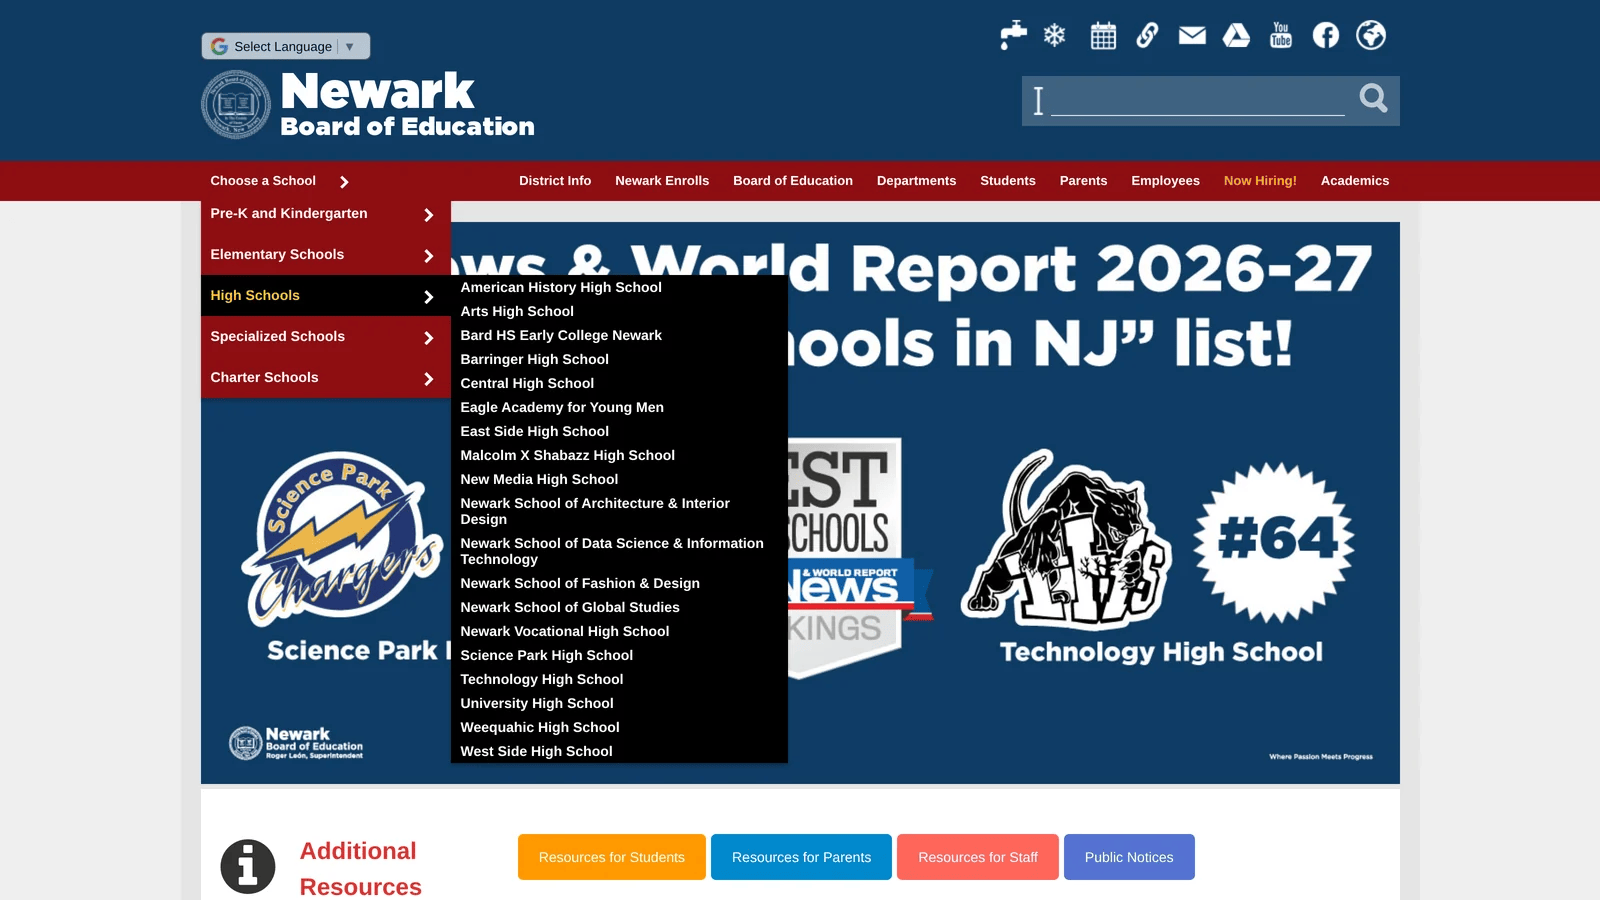Expand Elementary Schools submenu
Viewport: 1600px width, 900px height.
coord(326,255)
